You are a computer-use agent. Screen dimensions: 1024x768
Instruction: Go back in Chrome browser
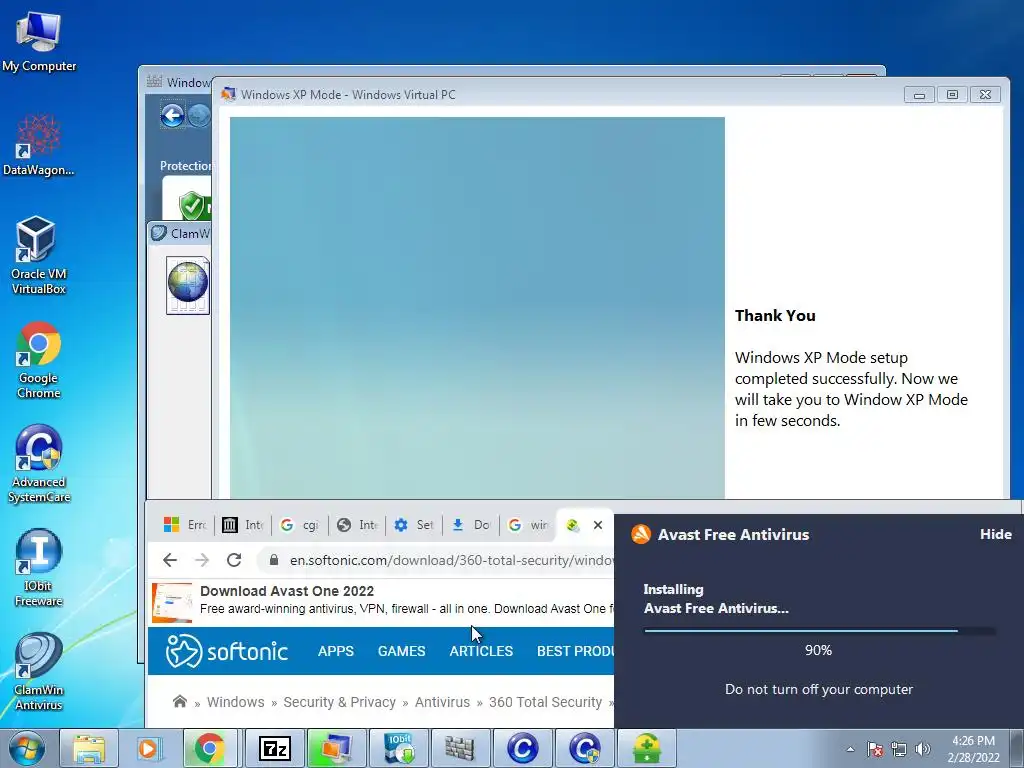point(170,560)
